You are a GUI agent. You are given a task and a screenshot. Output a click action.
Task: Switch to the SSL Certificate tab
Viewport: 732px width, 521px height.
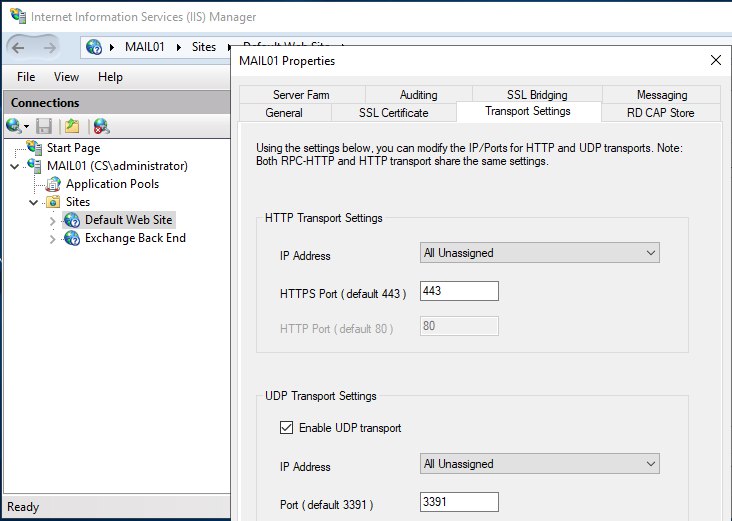click(394, 113)
